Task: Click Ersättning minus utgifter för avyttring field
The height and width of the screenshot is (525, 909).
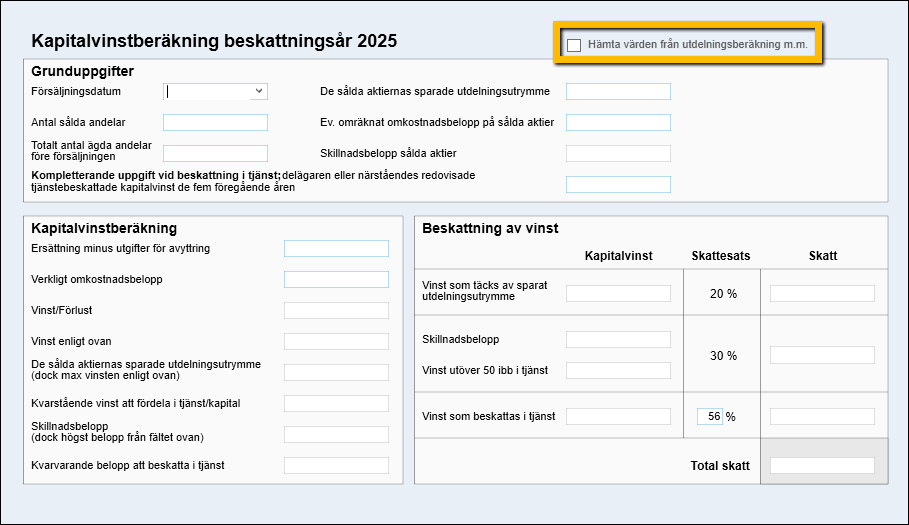Action: click(x=336, y=249)
